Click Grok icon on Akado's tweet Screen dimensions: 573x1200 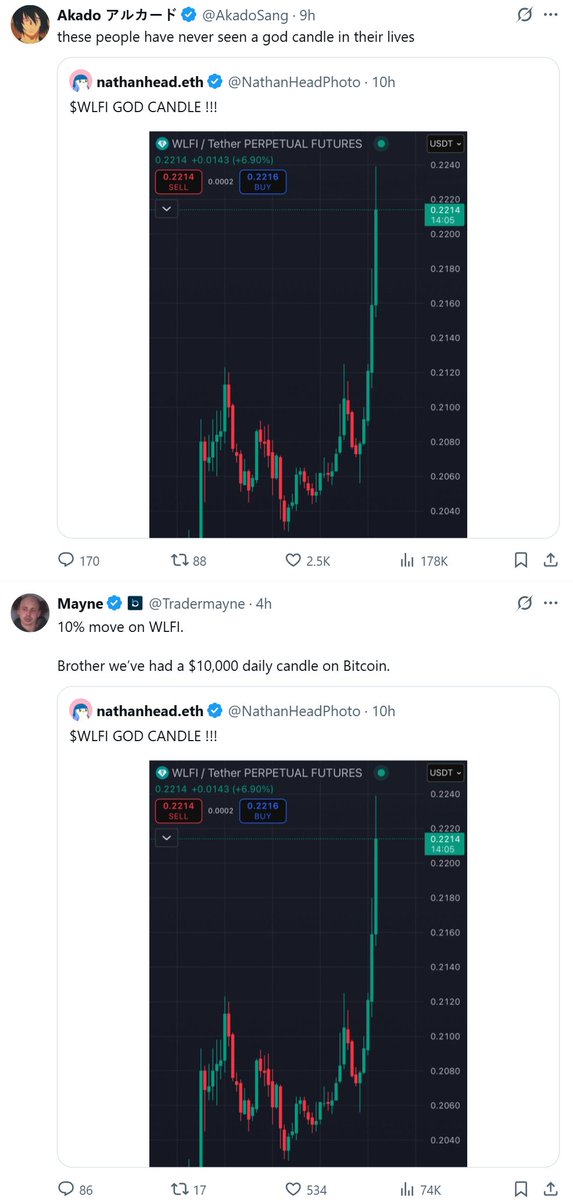pos(523,15)
